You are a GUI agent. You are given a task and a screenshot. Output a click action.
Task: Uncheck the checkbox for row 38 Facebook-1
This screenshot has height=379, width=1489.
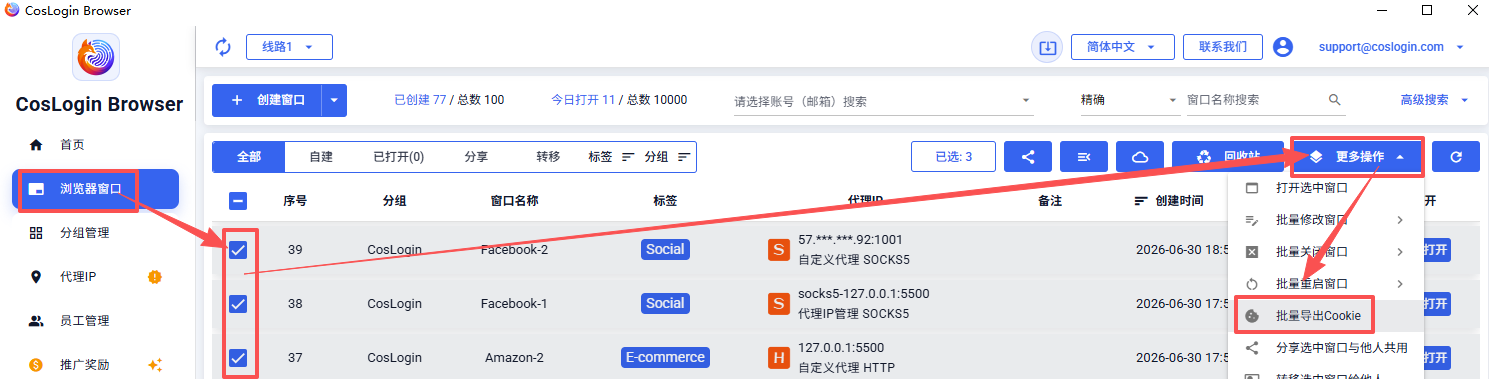point(238,304)
